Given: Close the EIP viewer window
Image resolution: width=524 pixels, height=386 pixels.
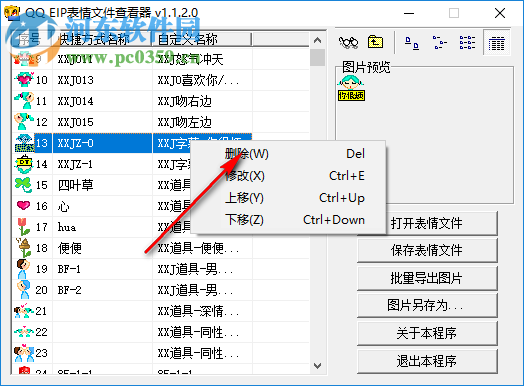Looking at the screenshot, I should 500,13.
